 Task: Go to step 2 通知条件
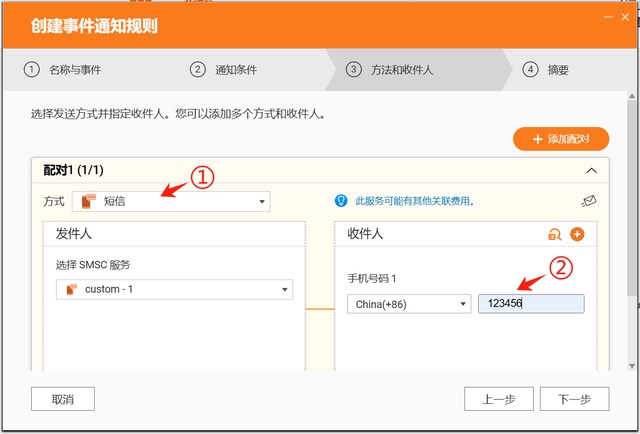tap(223, 70)
